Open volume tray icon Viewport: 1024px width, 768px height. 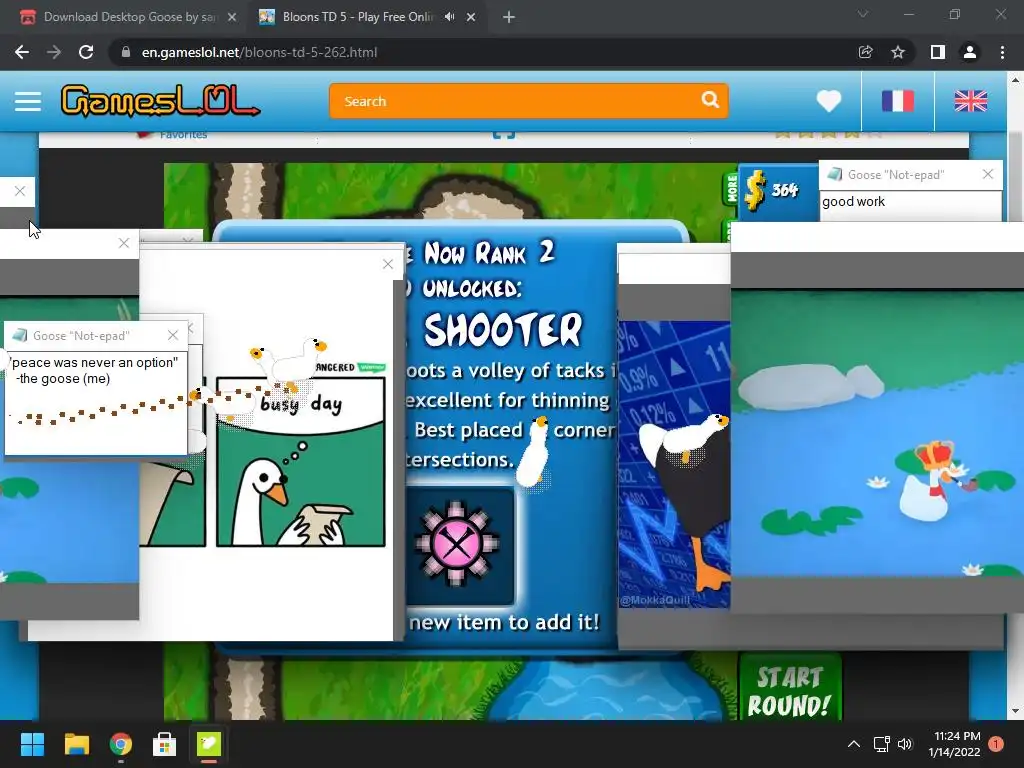click(904, 744)
